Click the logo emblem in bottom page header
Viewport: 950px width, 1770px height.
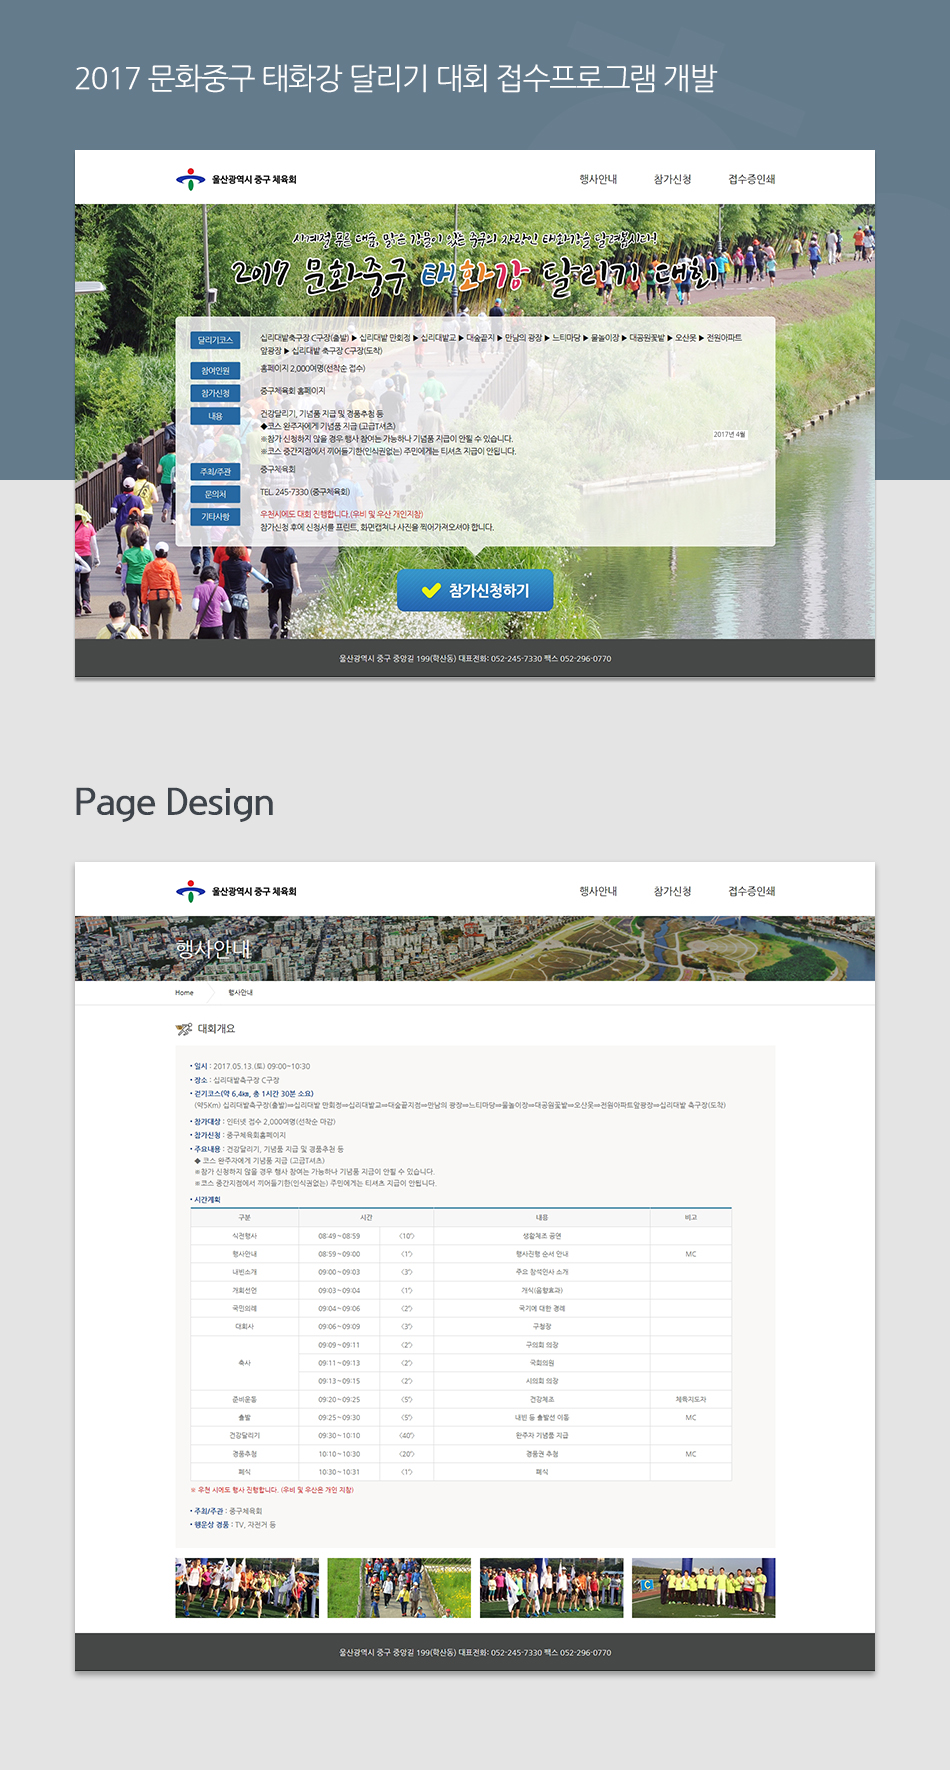[190, 891]
